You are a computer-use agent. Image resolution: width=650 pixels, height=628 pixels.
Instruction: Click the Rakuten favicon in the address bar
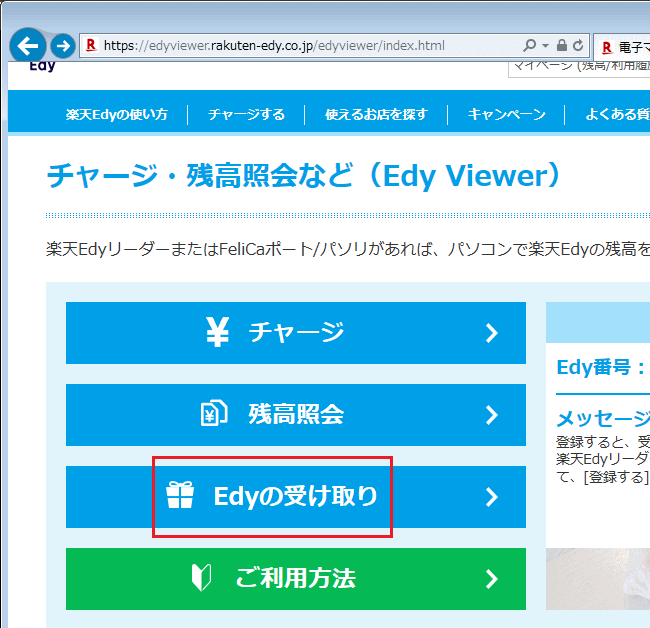coord(91,45)
